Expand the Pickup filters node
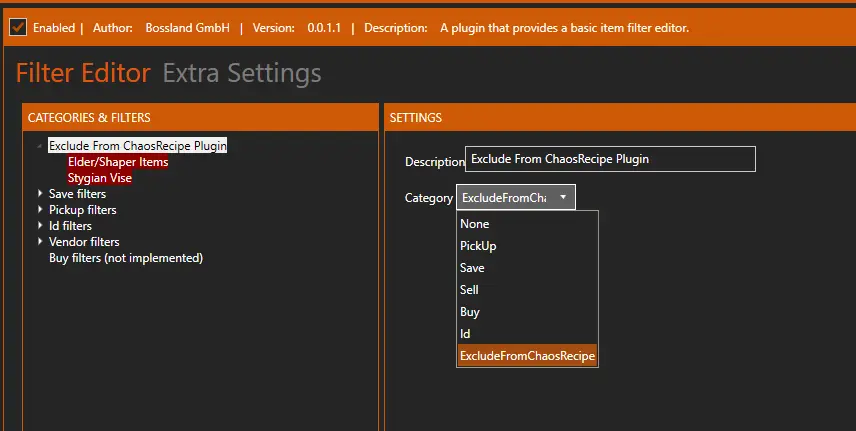The image size is (856, 431). click(40, 209)
